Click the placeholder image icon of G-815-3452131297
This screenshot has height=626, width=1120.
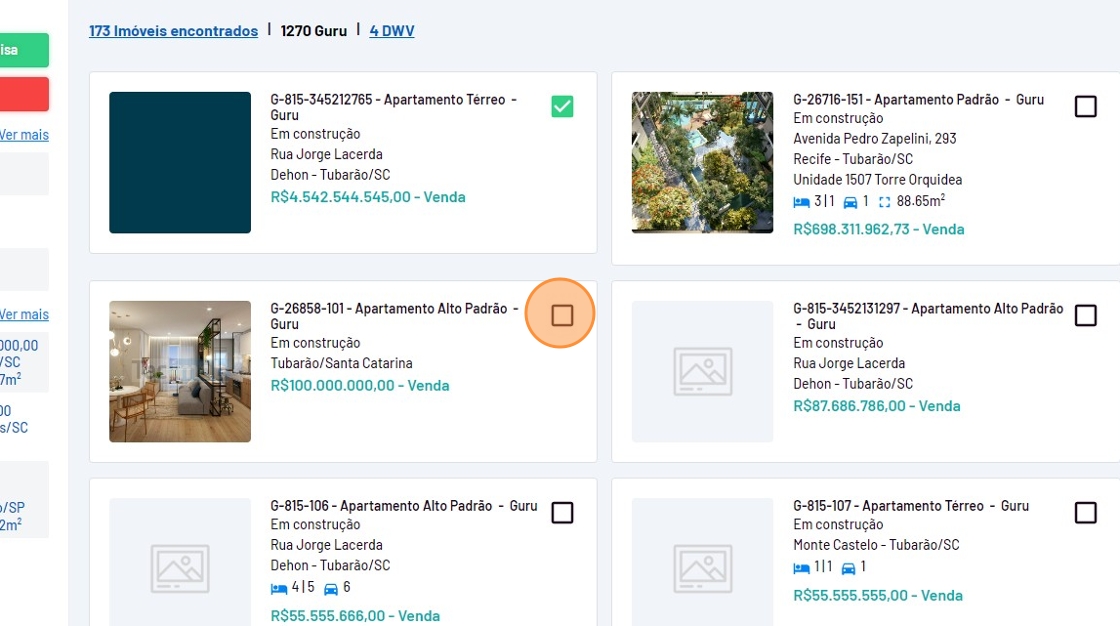(702, 372)
